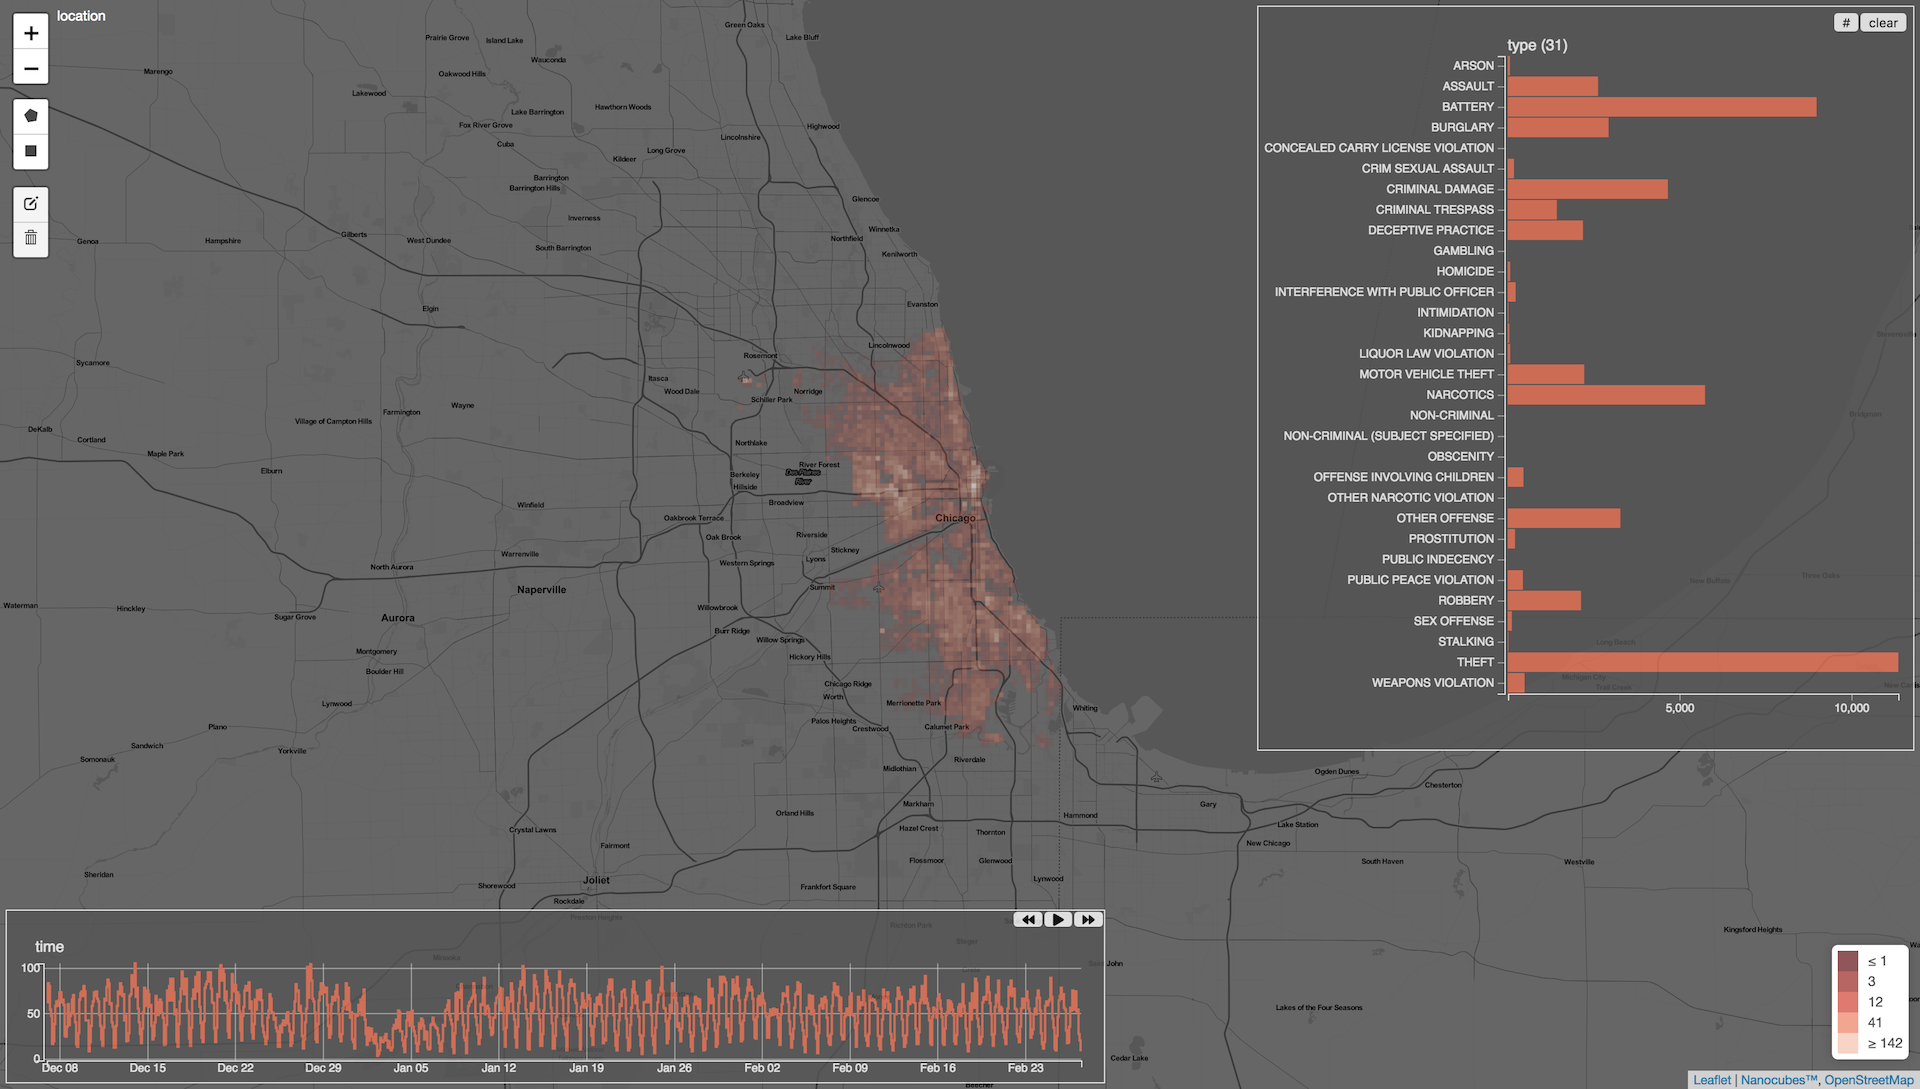Select the draw rectangle tool
1920x1089 pixels.
coord(31,151)
